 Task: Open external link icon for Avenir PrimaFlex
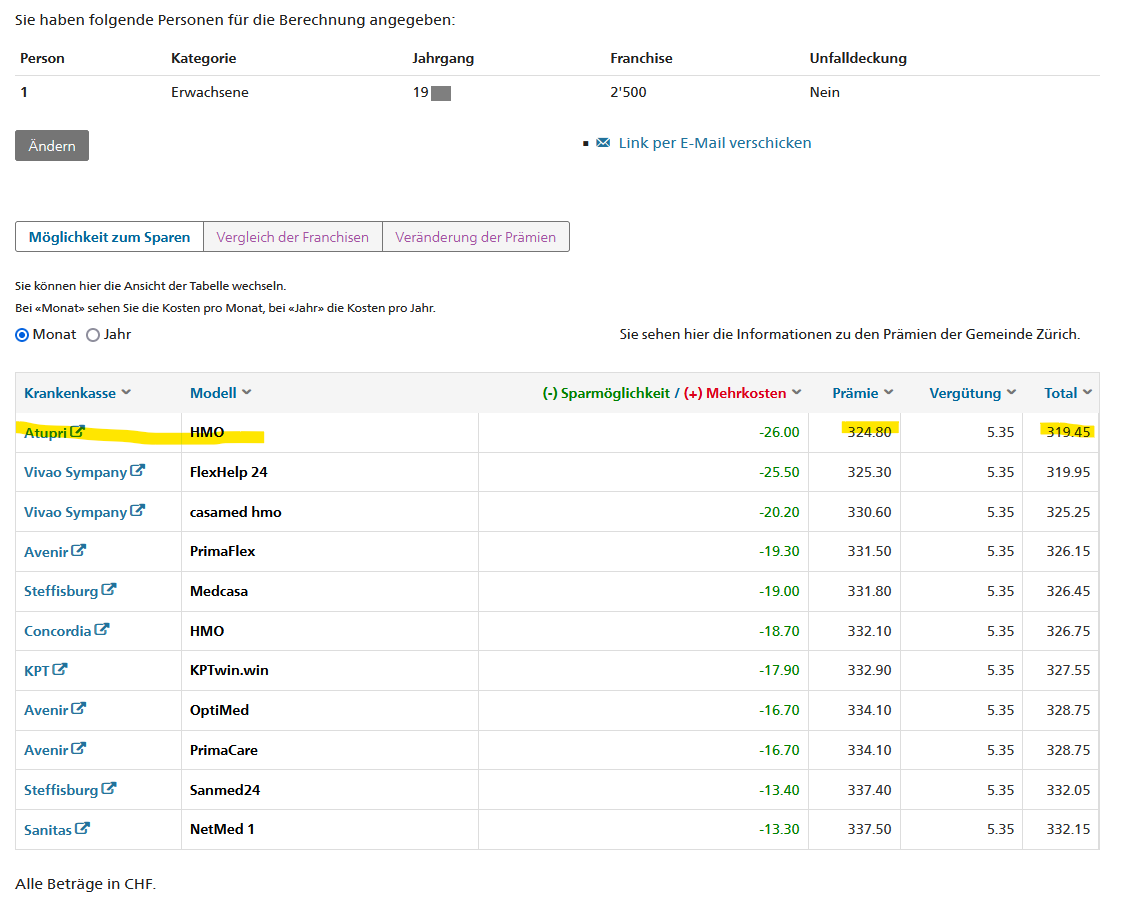tap(79, 551)
